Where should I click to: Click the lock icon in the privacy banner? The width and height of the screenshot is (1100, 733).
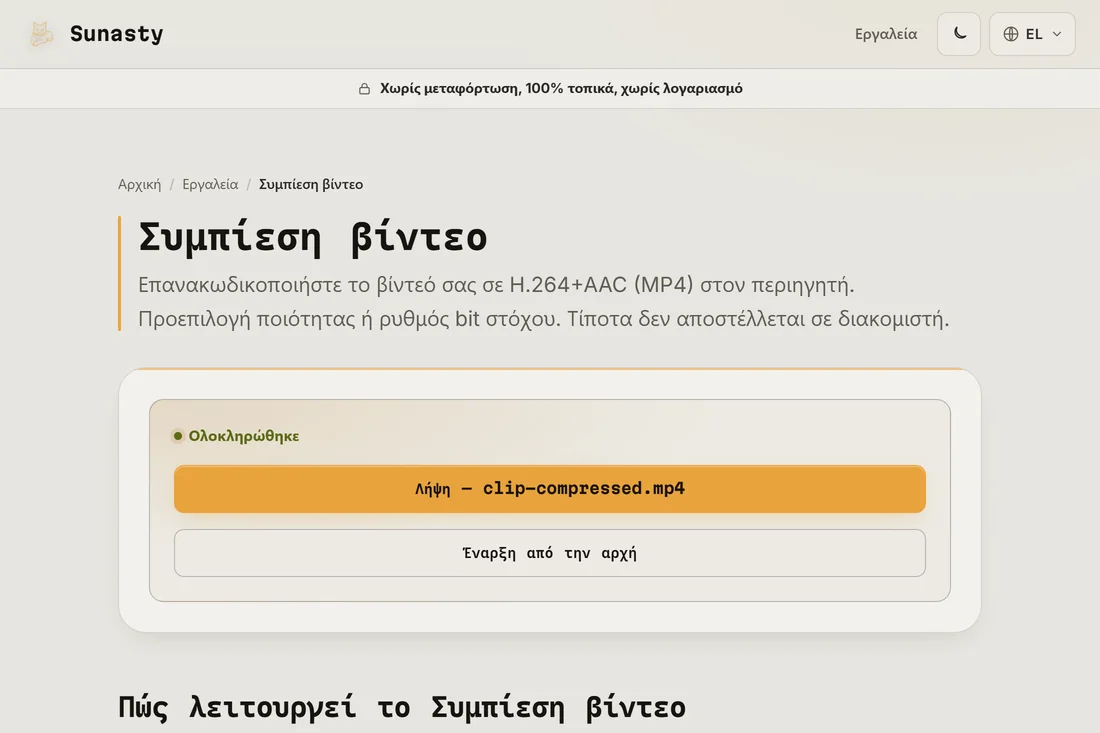click(x=364, y=88)
